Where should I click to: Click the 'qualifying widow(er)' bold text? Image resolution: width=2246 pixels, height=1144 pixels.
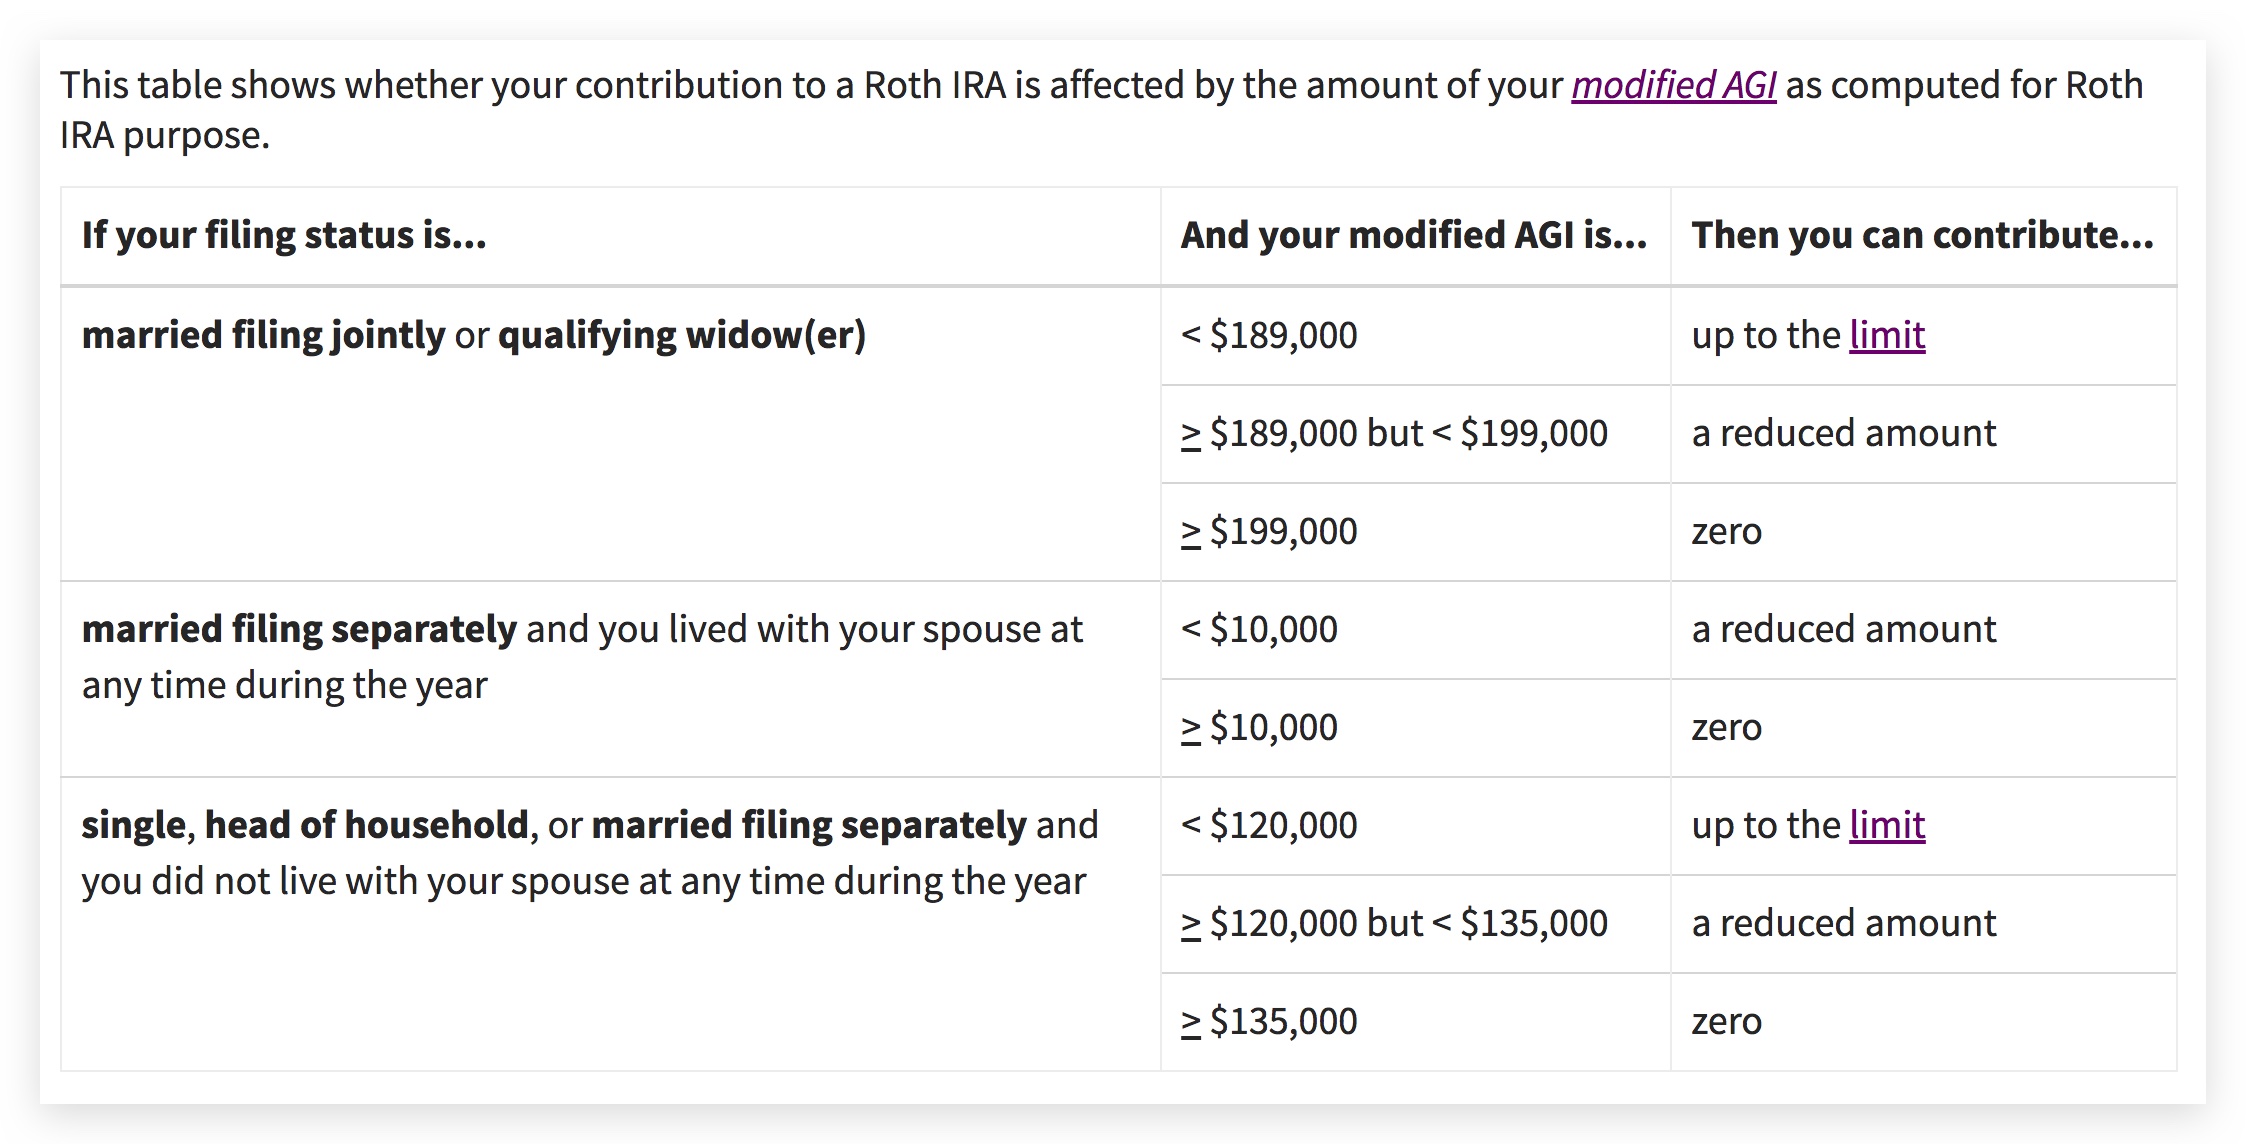tap(681, 335)
